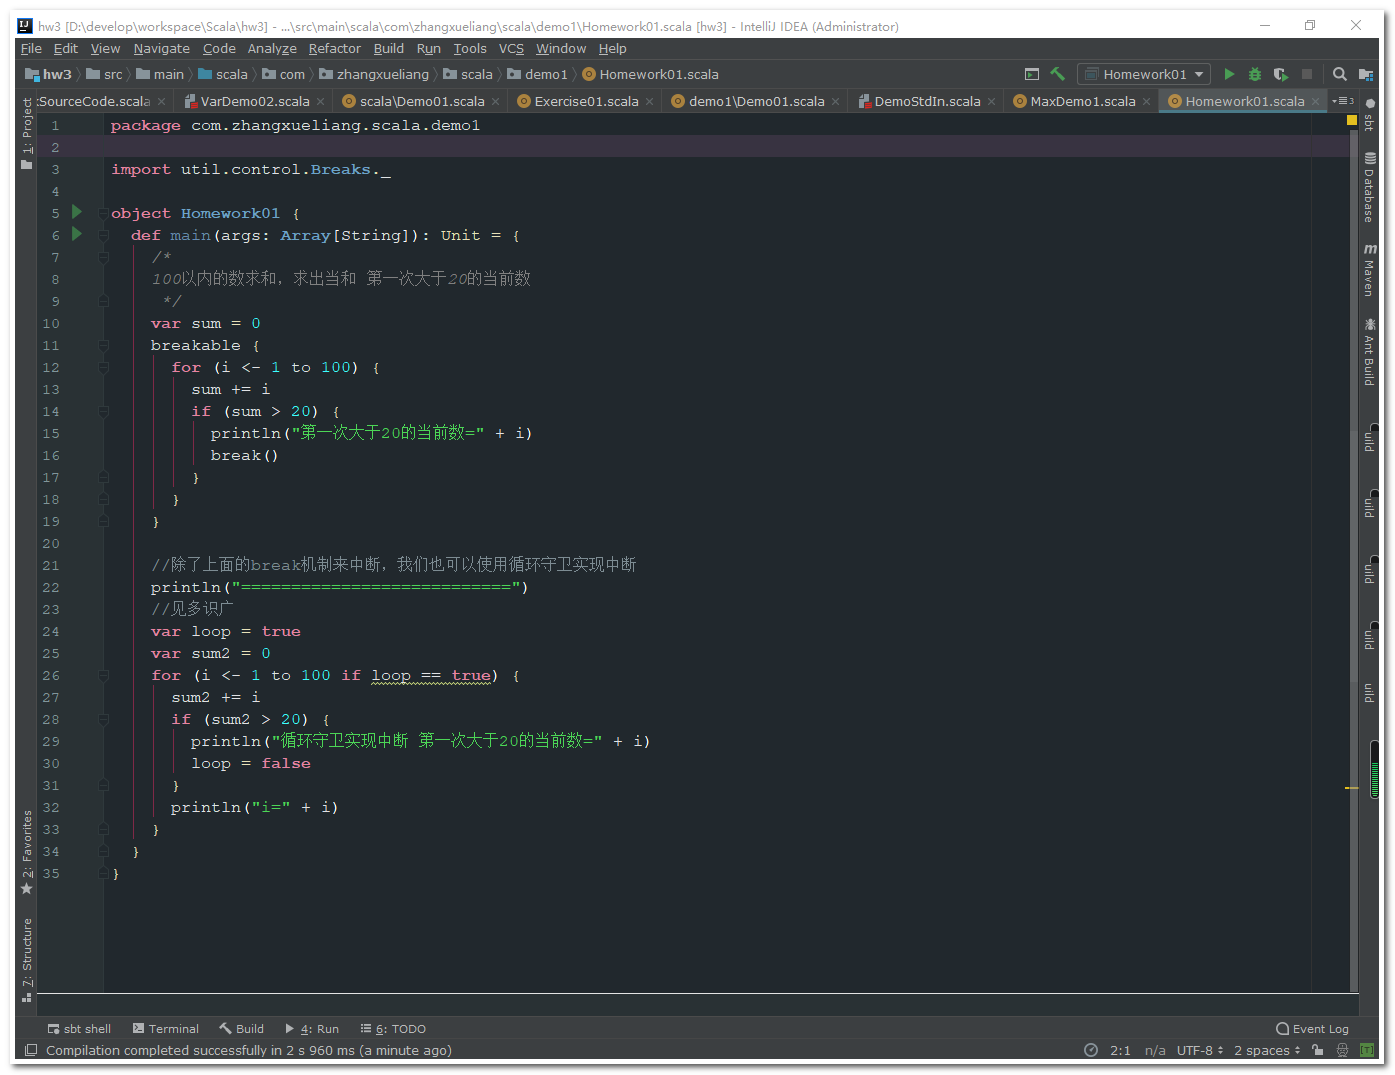Build project with the hammer icon
Viewport: 1395px width, 1075px height.
(1058, 74)
